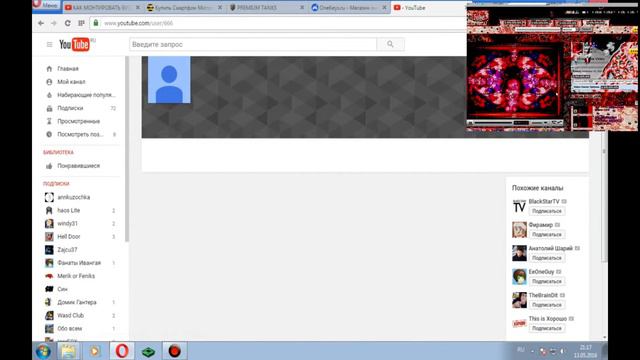Subscribe to Фирамир with Подписаться
Screen dimensions: 640x360
coord(547,234)
